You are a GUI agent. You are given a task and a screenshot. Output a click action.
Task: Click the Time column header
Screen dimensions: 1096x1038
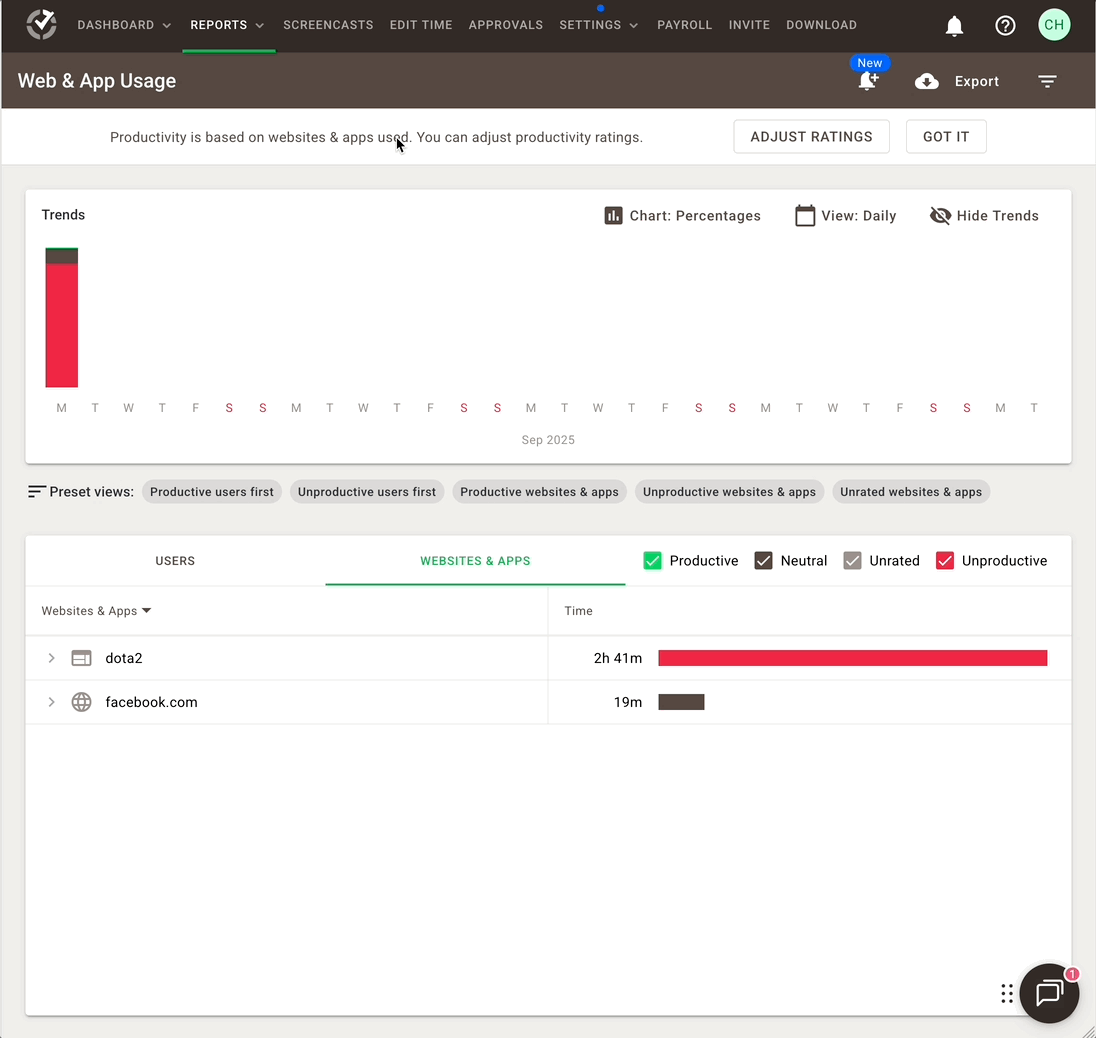pyautogui.click(x=578, y=610)
